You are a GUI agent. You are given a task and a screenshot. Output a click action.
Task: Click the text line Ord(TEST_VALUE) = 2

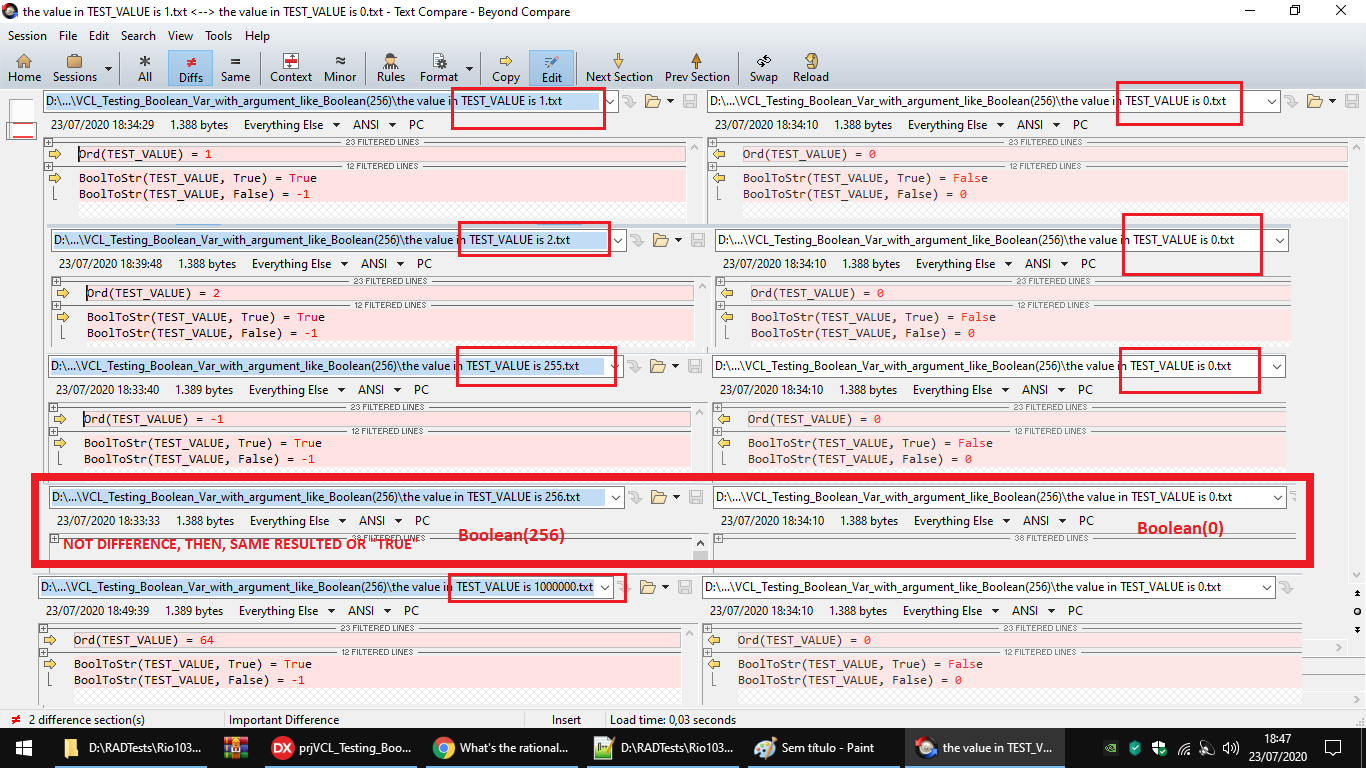pos(153,293)
